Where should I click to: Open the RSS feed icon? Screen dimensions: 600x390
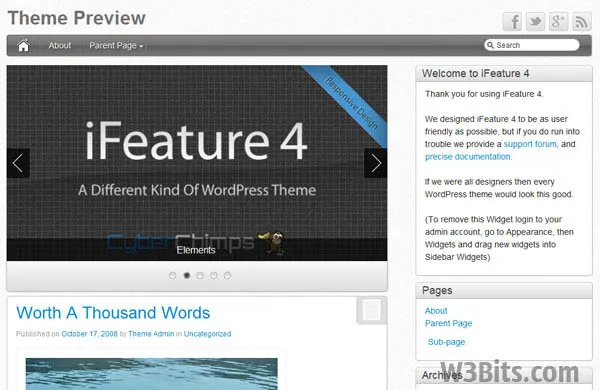582,21
